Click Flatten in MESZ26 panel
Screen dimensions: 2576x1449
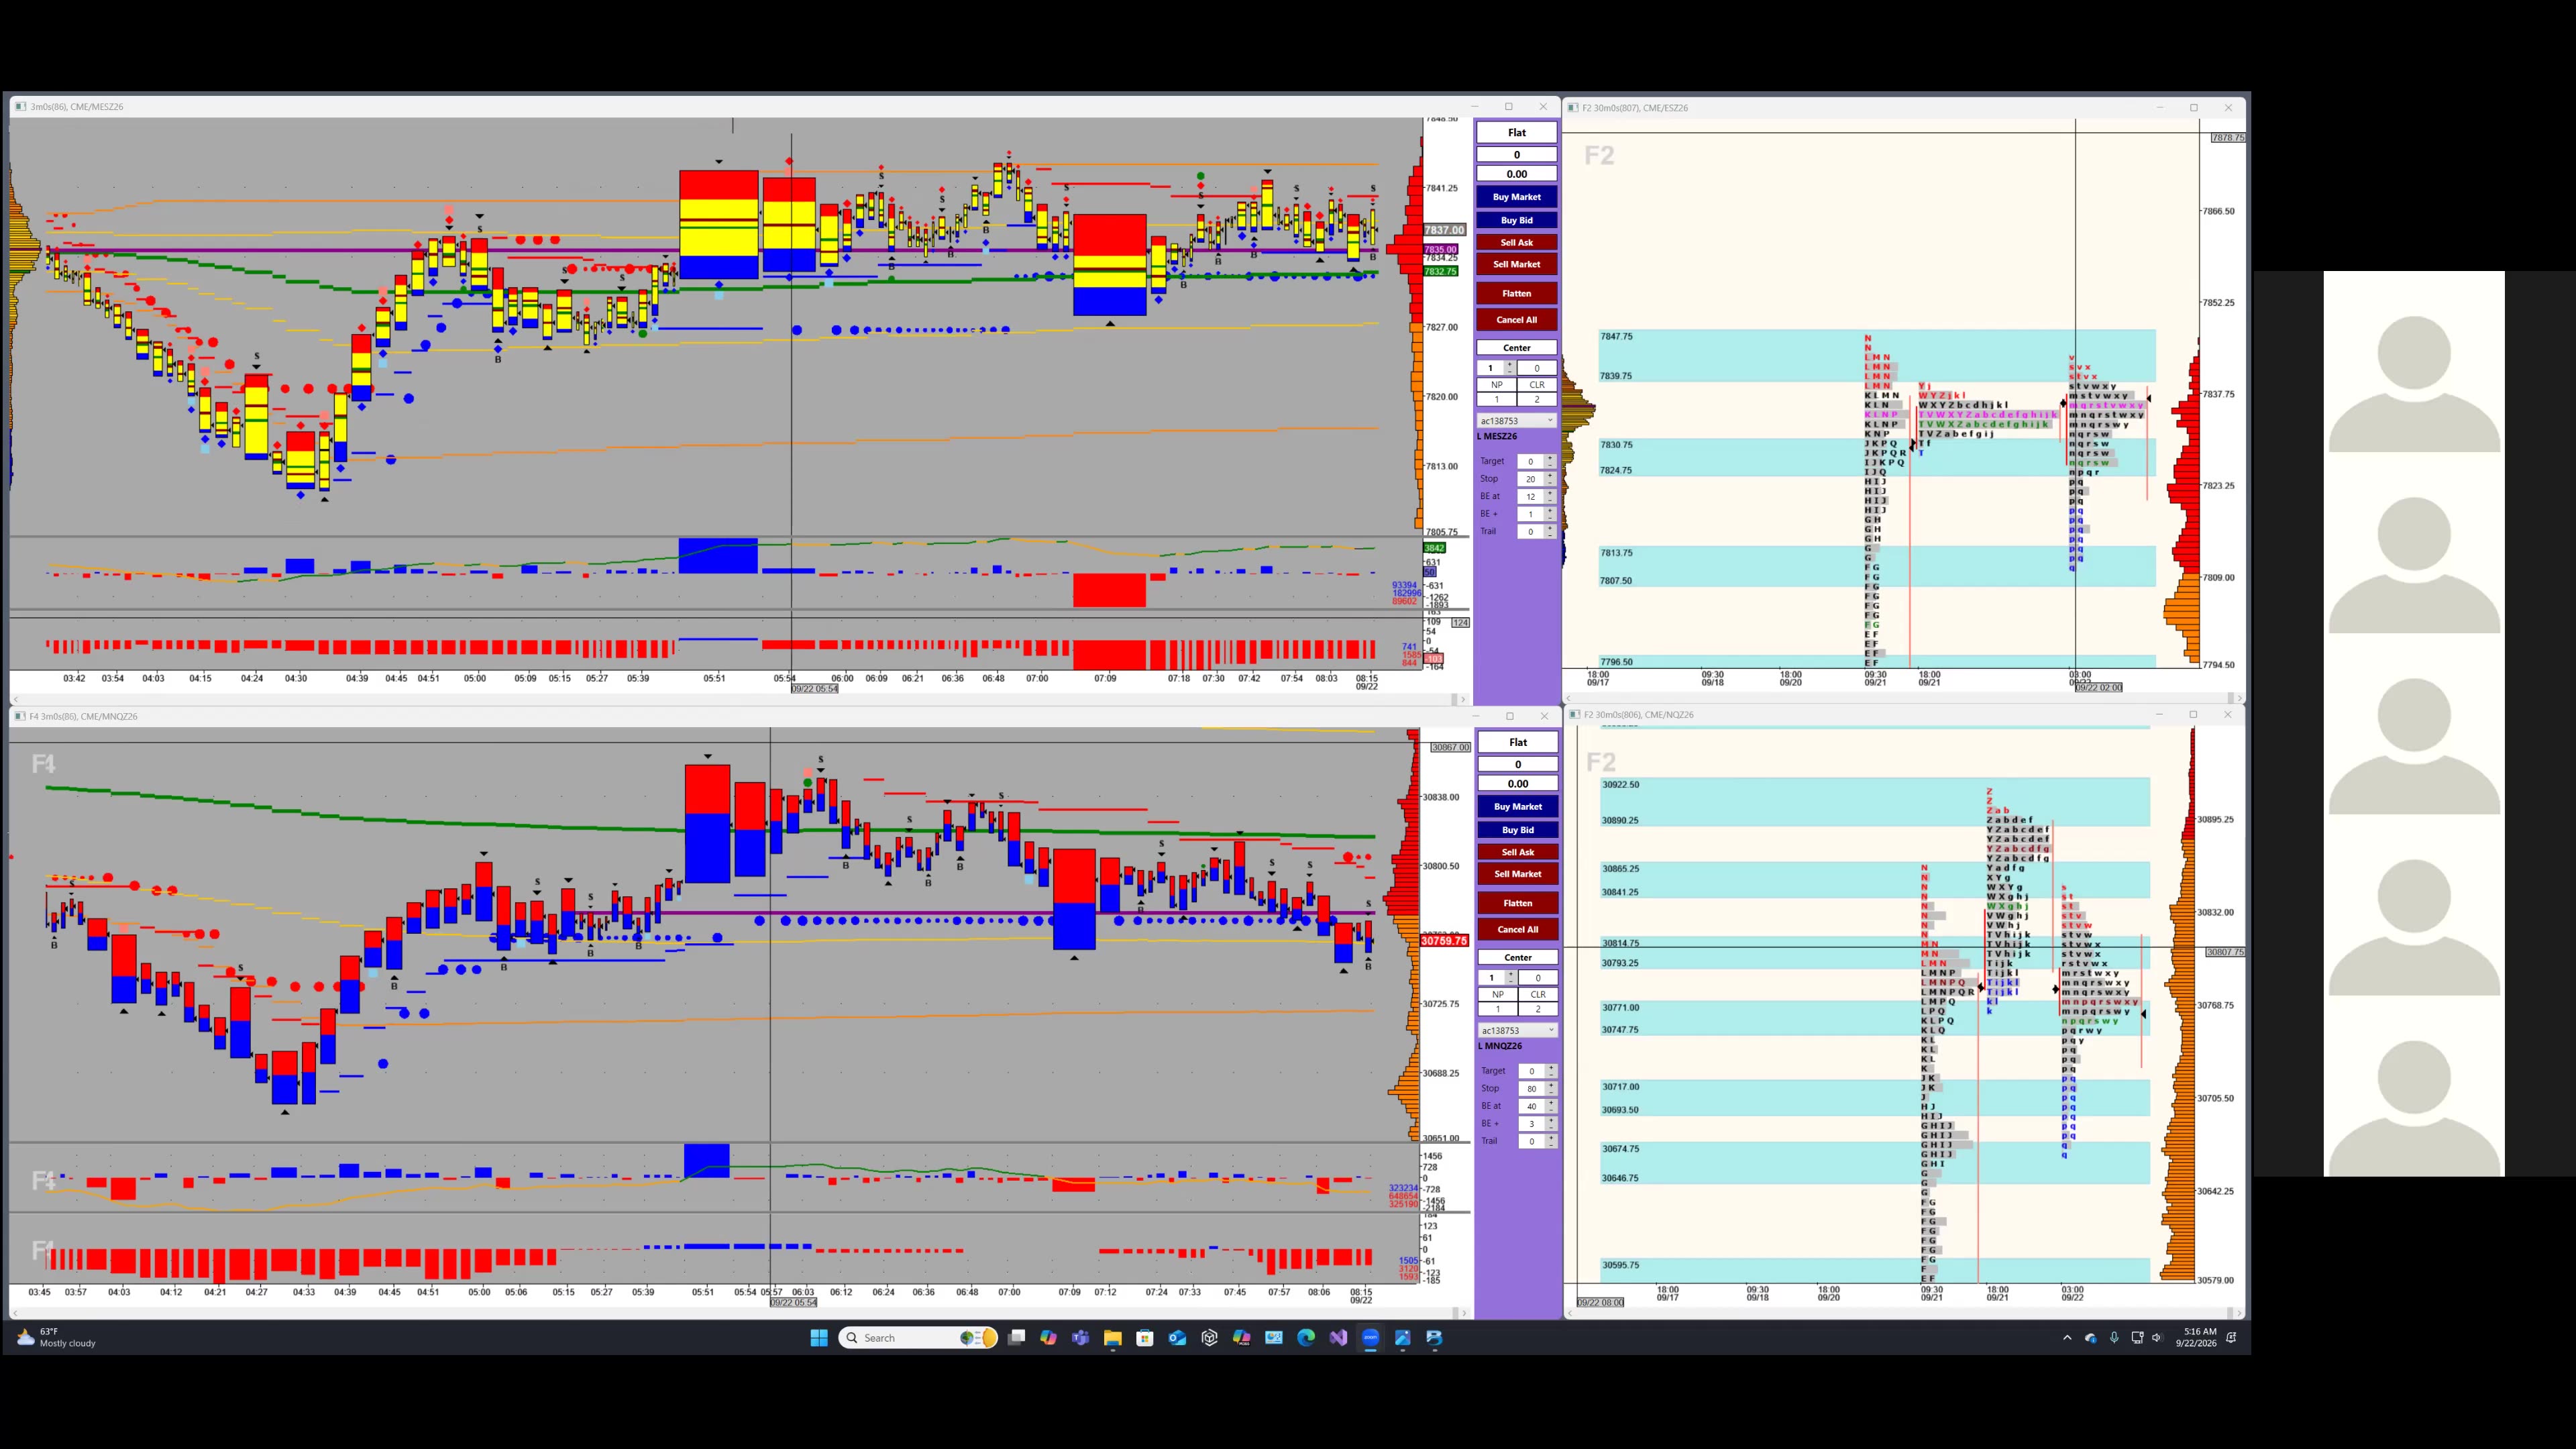[x=1516, y=293]
